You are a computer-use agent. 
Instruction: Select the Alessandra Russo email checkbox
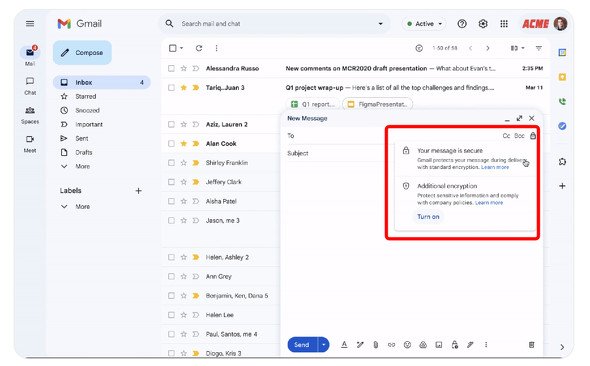(171, 68)
